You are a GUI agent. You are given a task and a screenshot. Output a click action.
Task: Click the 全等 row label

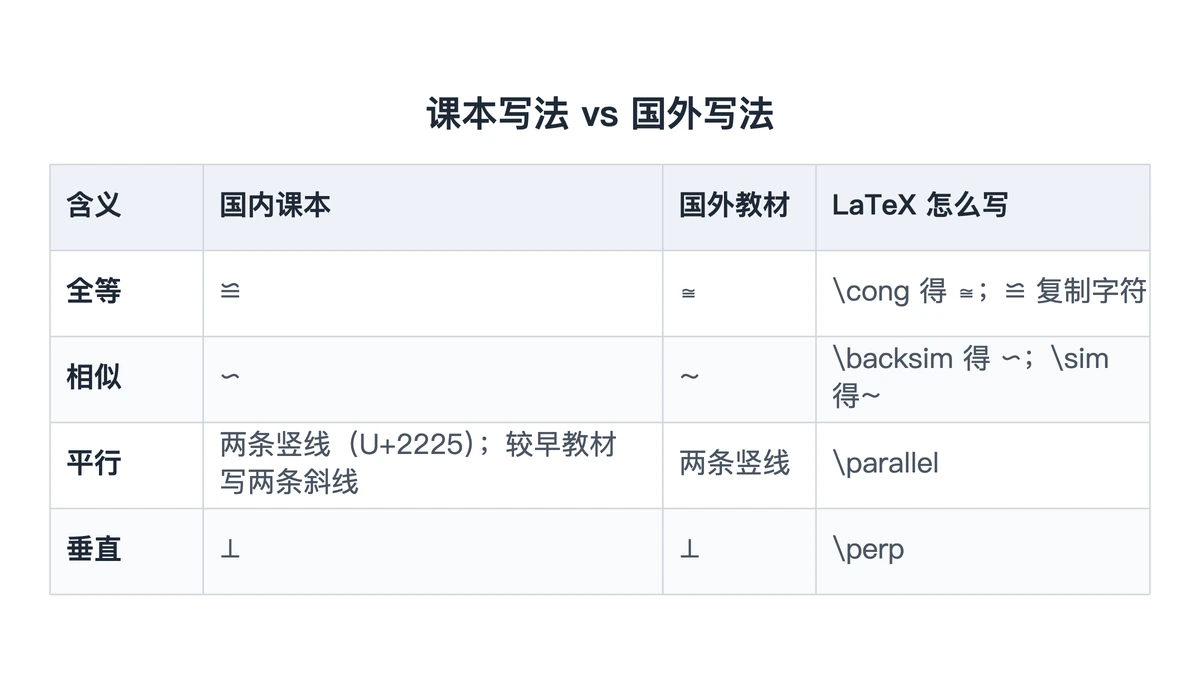point(94,292)
